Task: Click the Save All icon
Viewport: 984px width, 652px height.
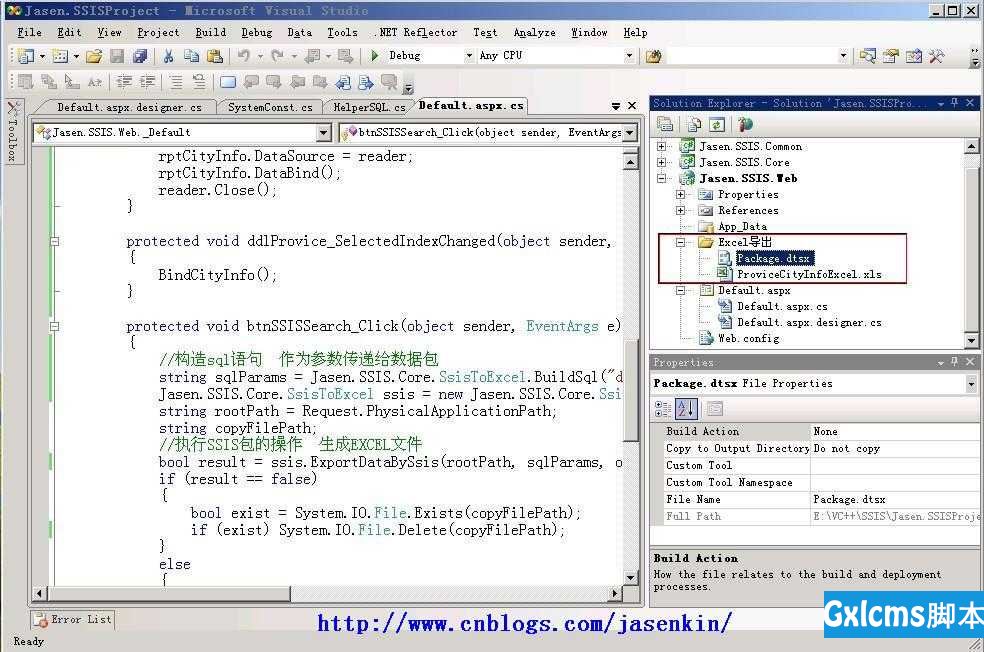Action: 139,56
